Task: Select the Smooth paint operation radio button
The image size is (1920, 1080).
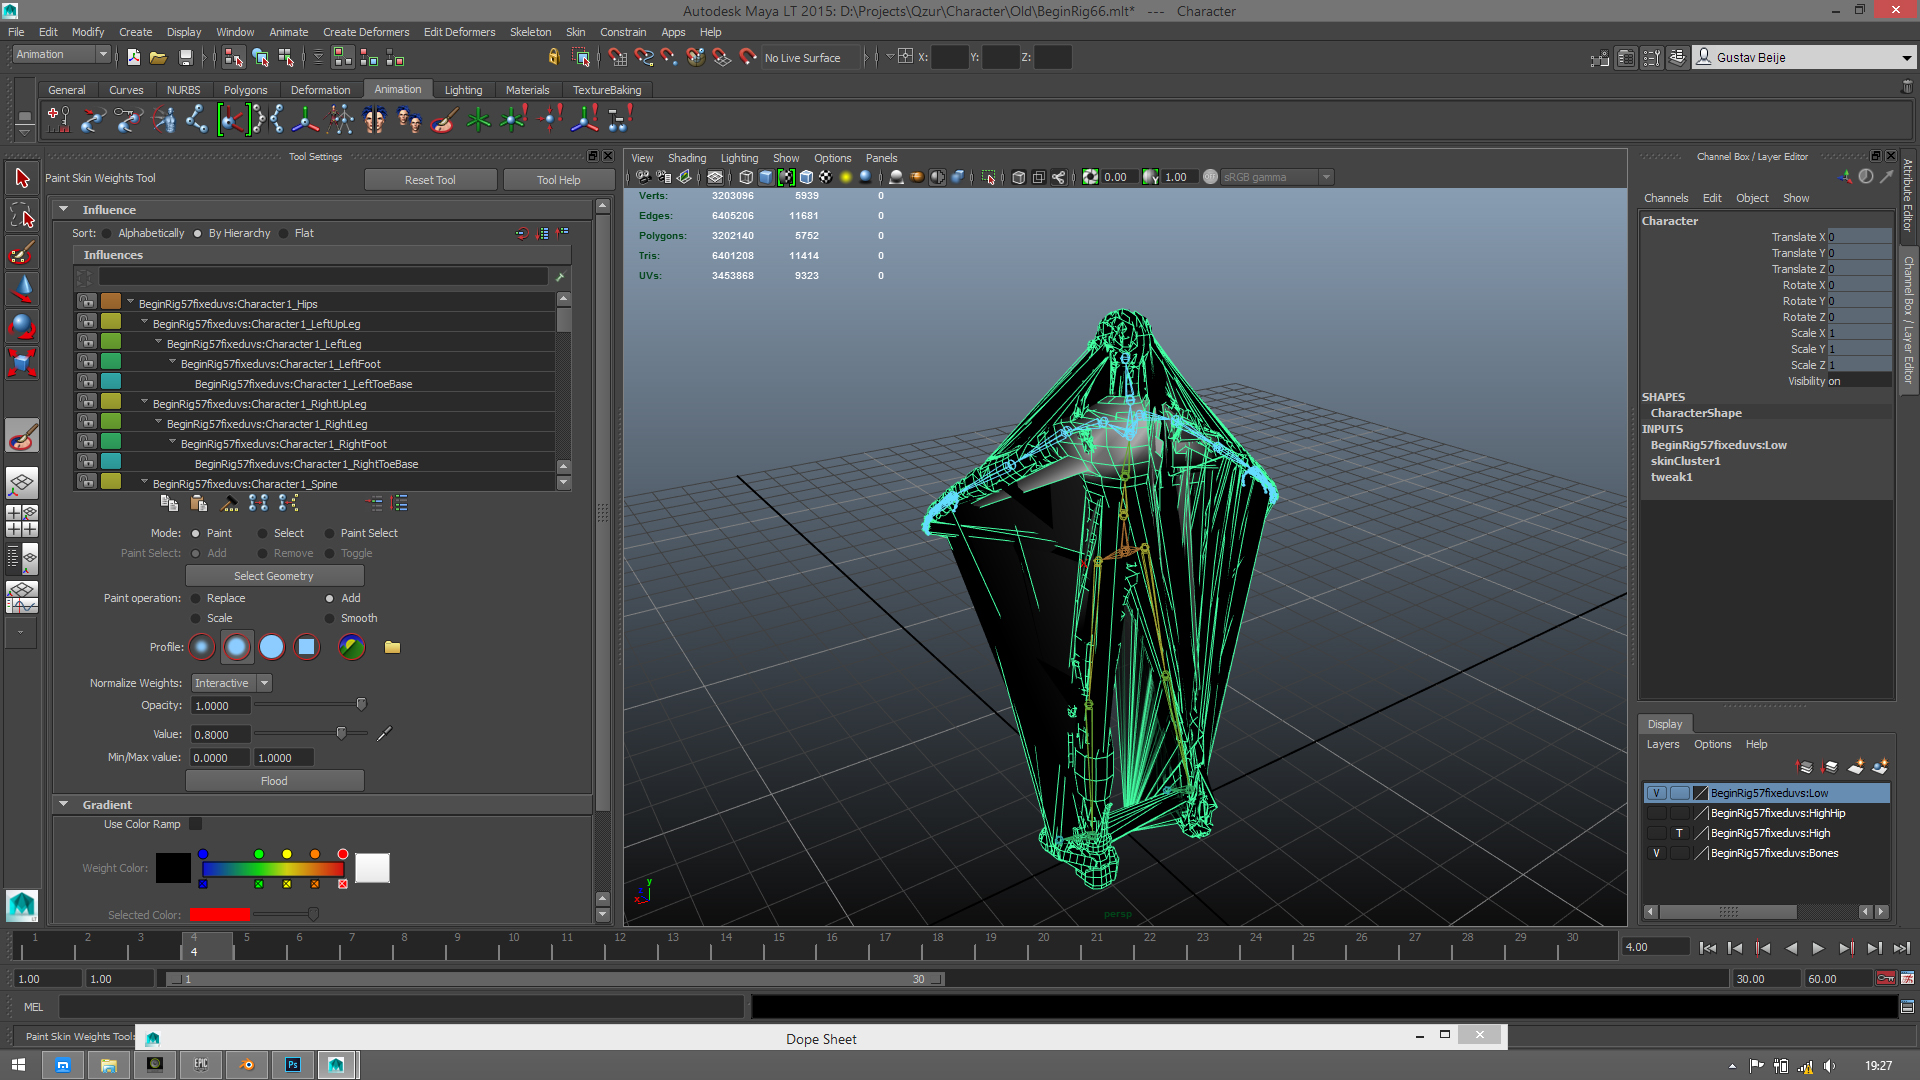Action: click(330, 618)
